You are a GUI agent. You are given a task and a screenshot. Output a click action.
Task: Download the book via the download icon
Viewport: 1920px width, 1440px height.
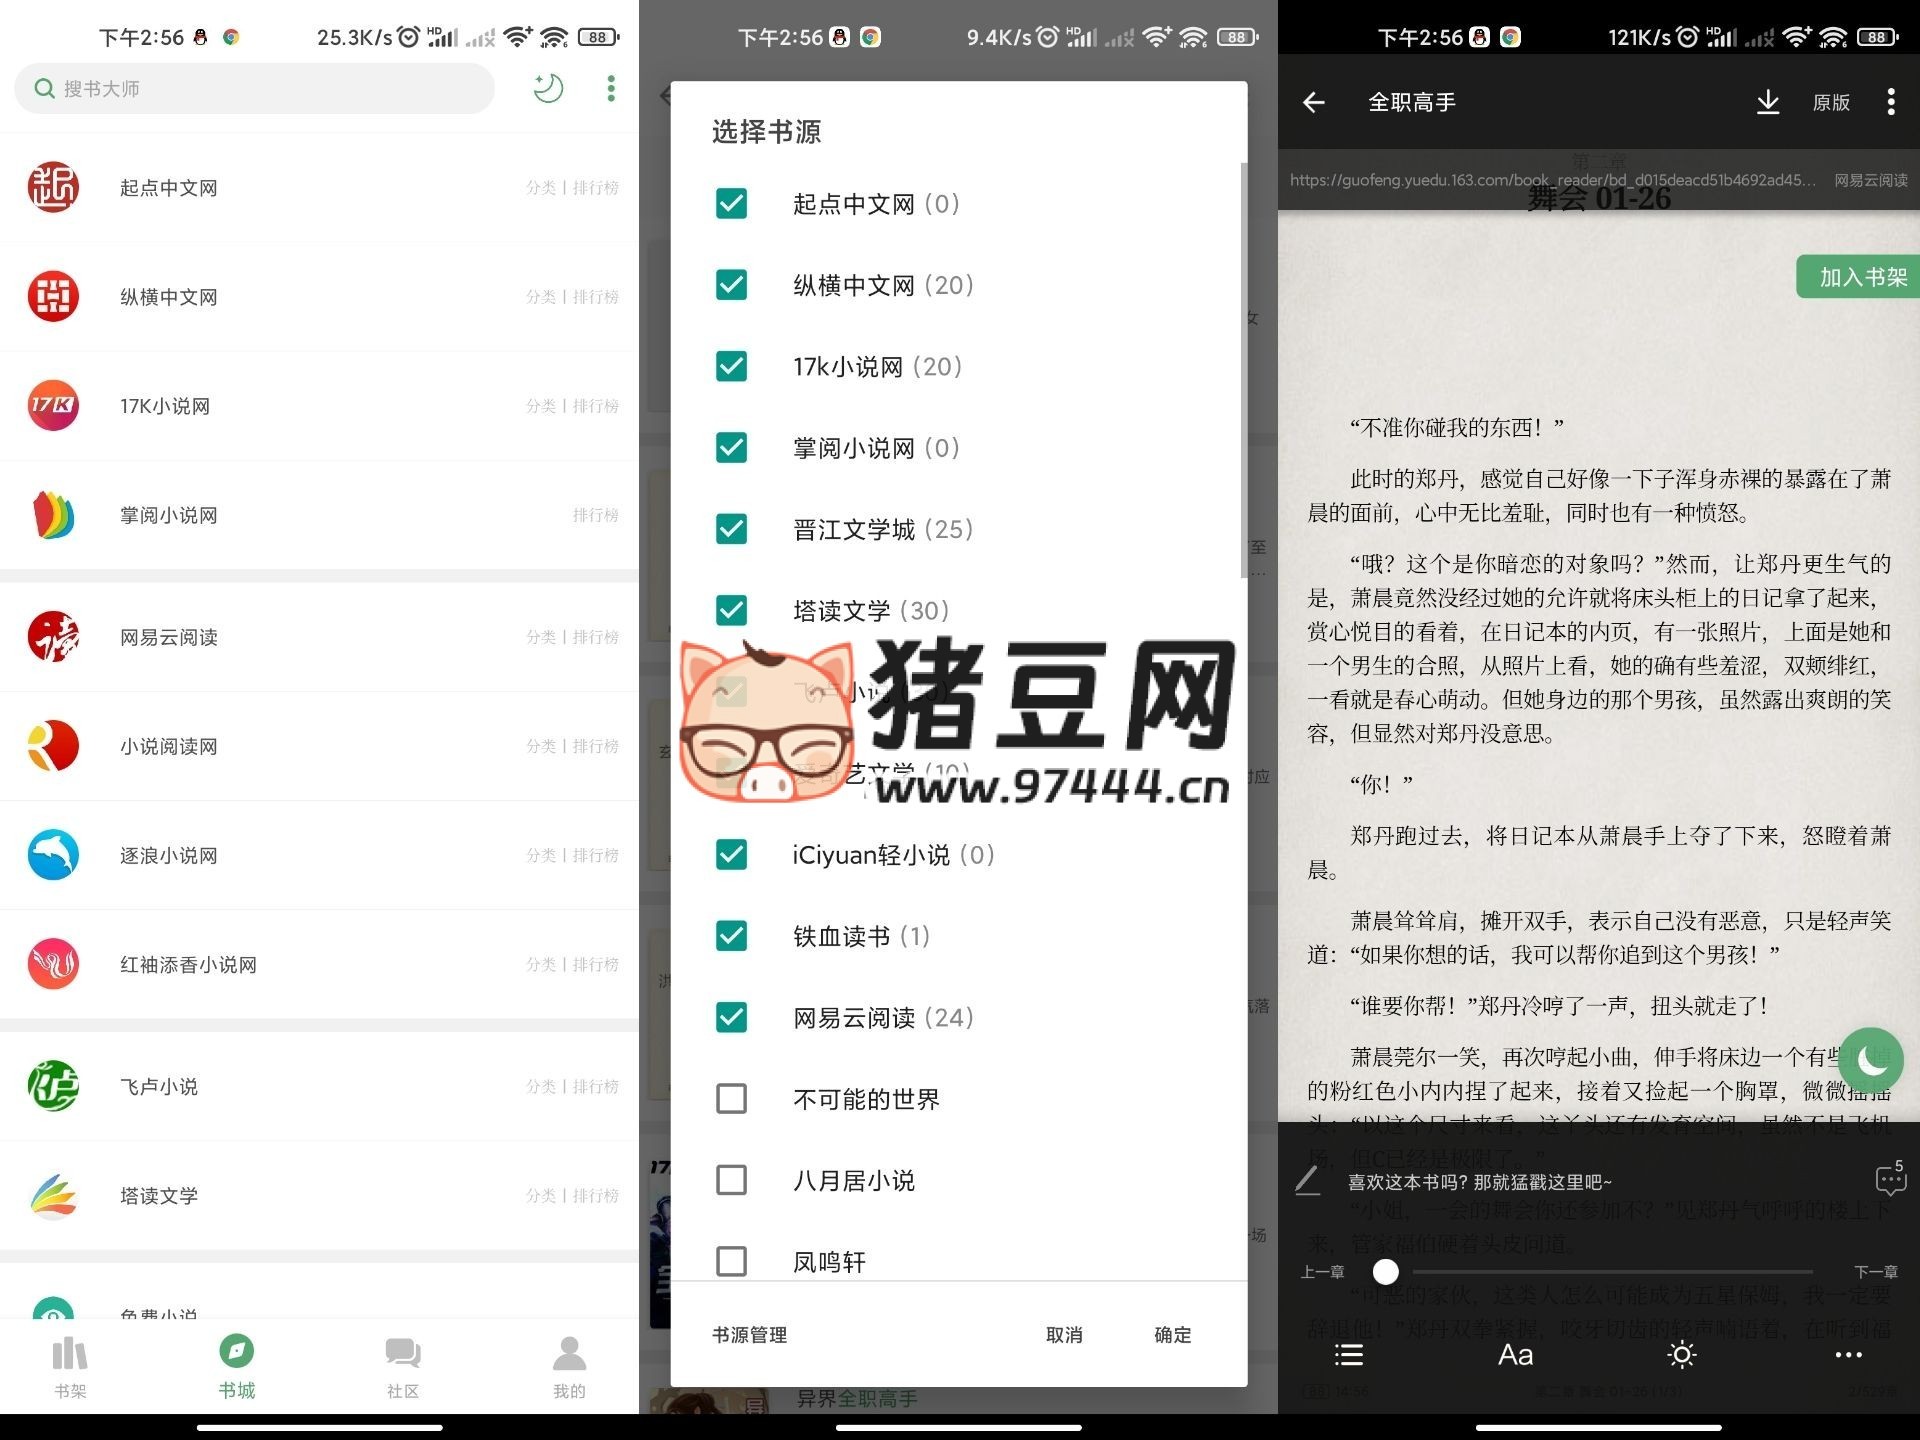[1767, 102]
